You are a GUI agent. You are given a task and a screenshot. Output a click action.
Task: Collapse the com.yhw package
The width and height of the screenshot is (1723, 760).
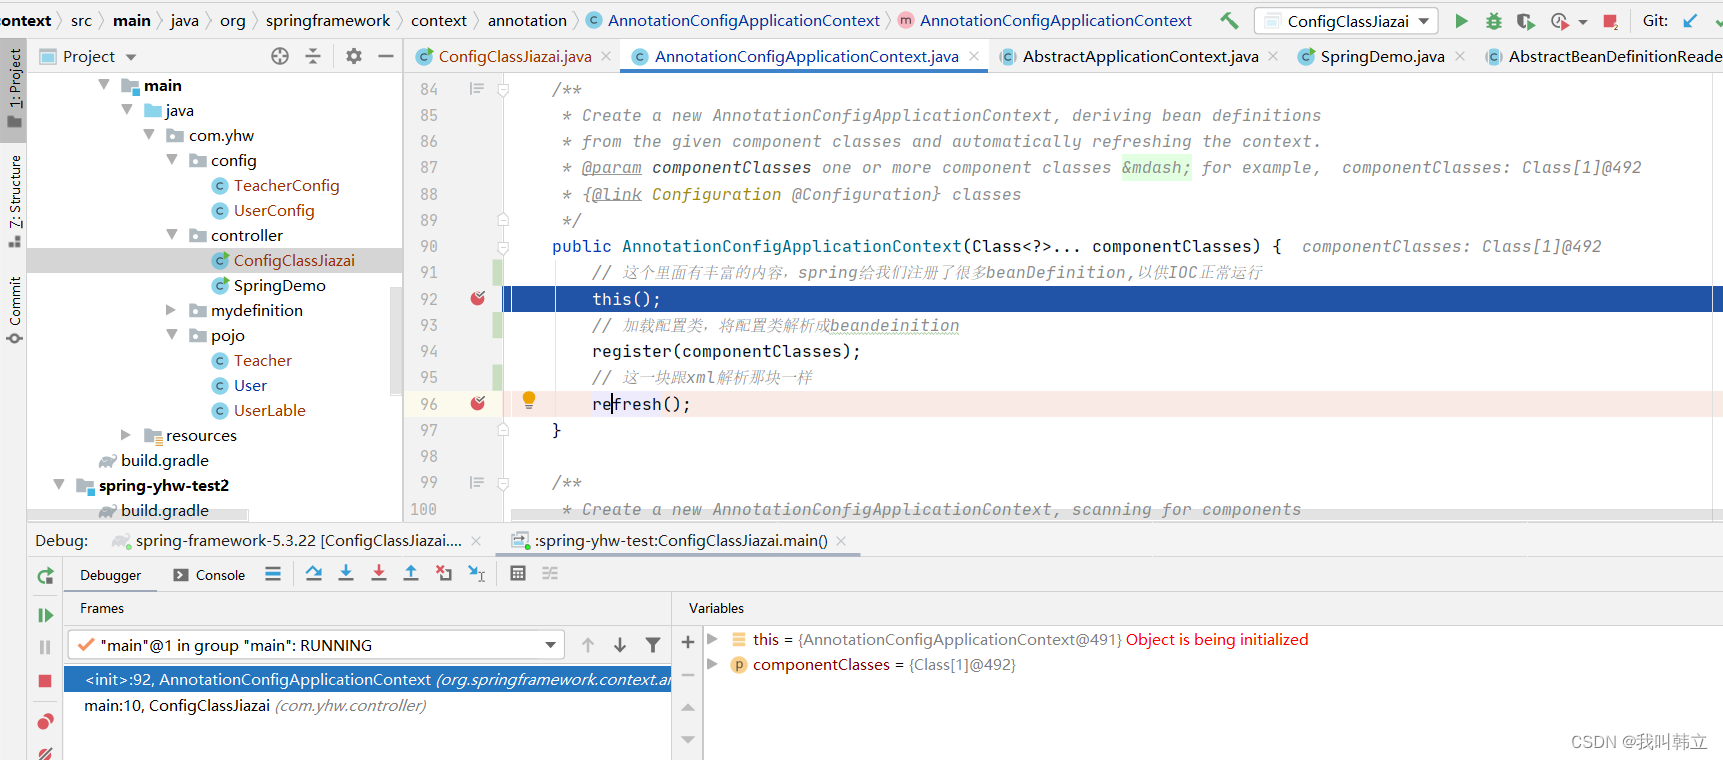pos(149,135)
